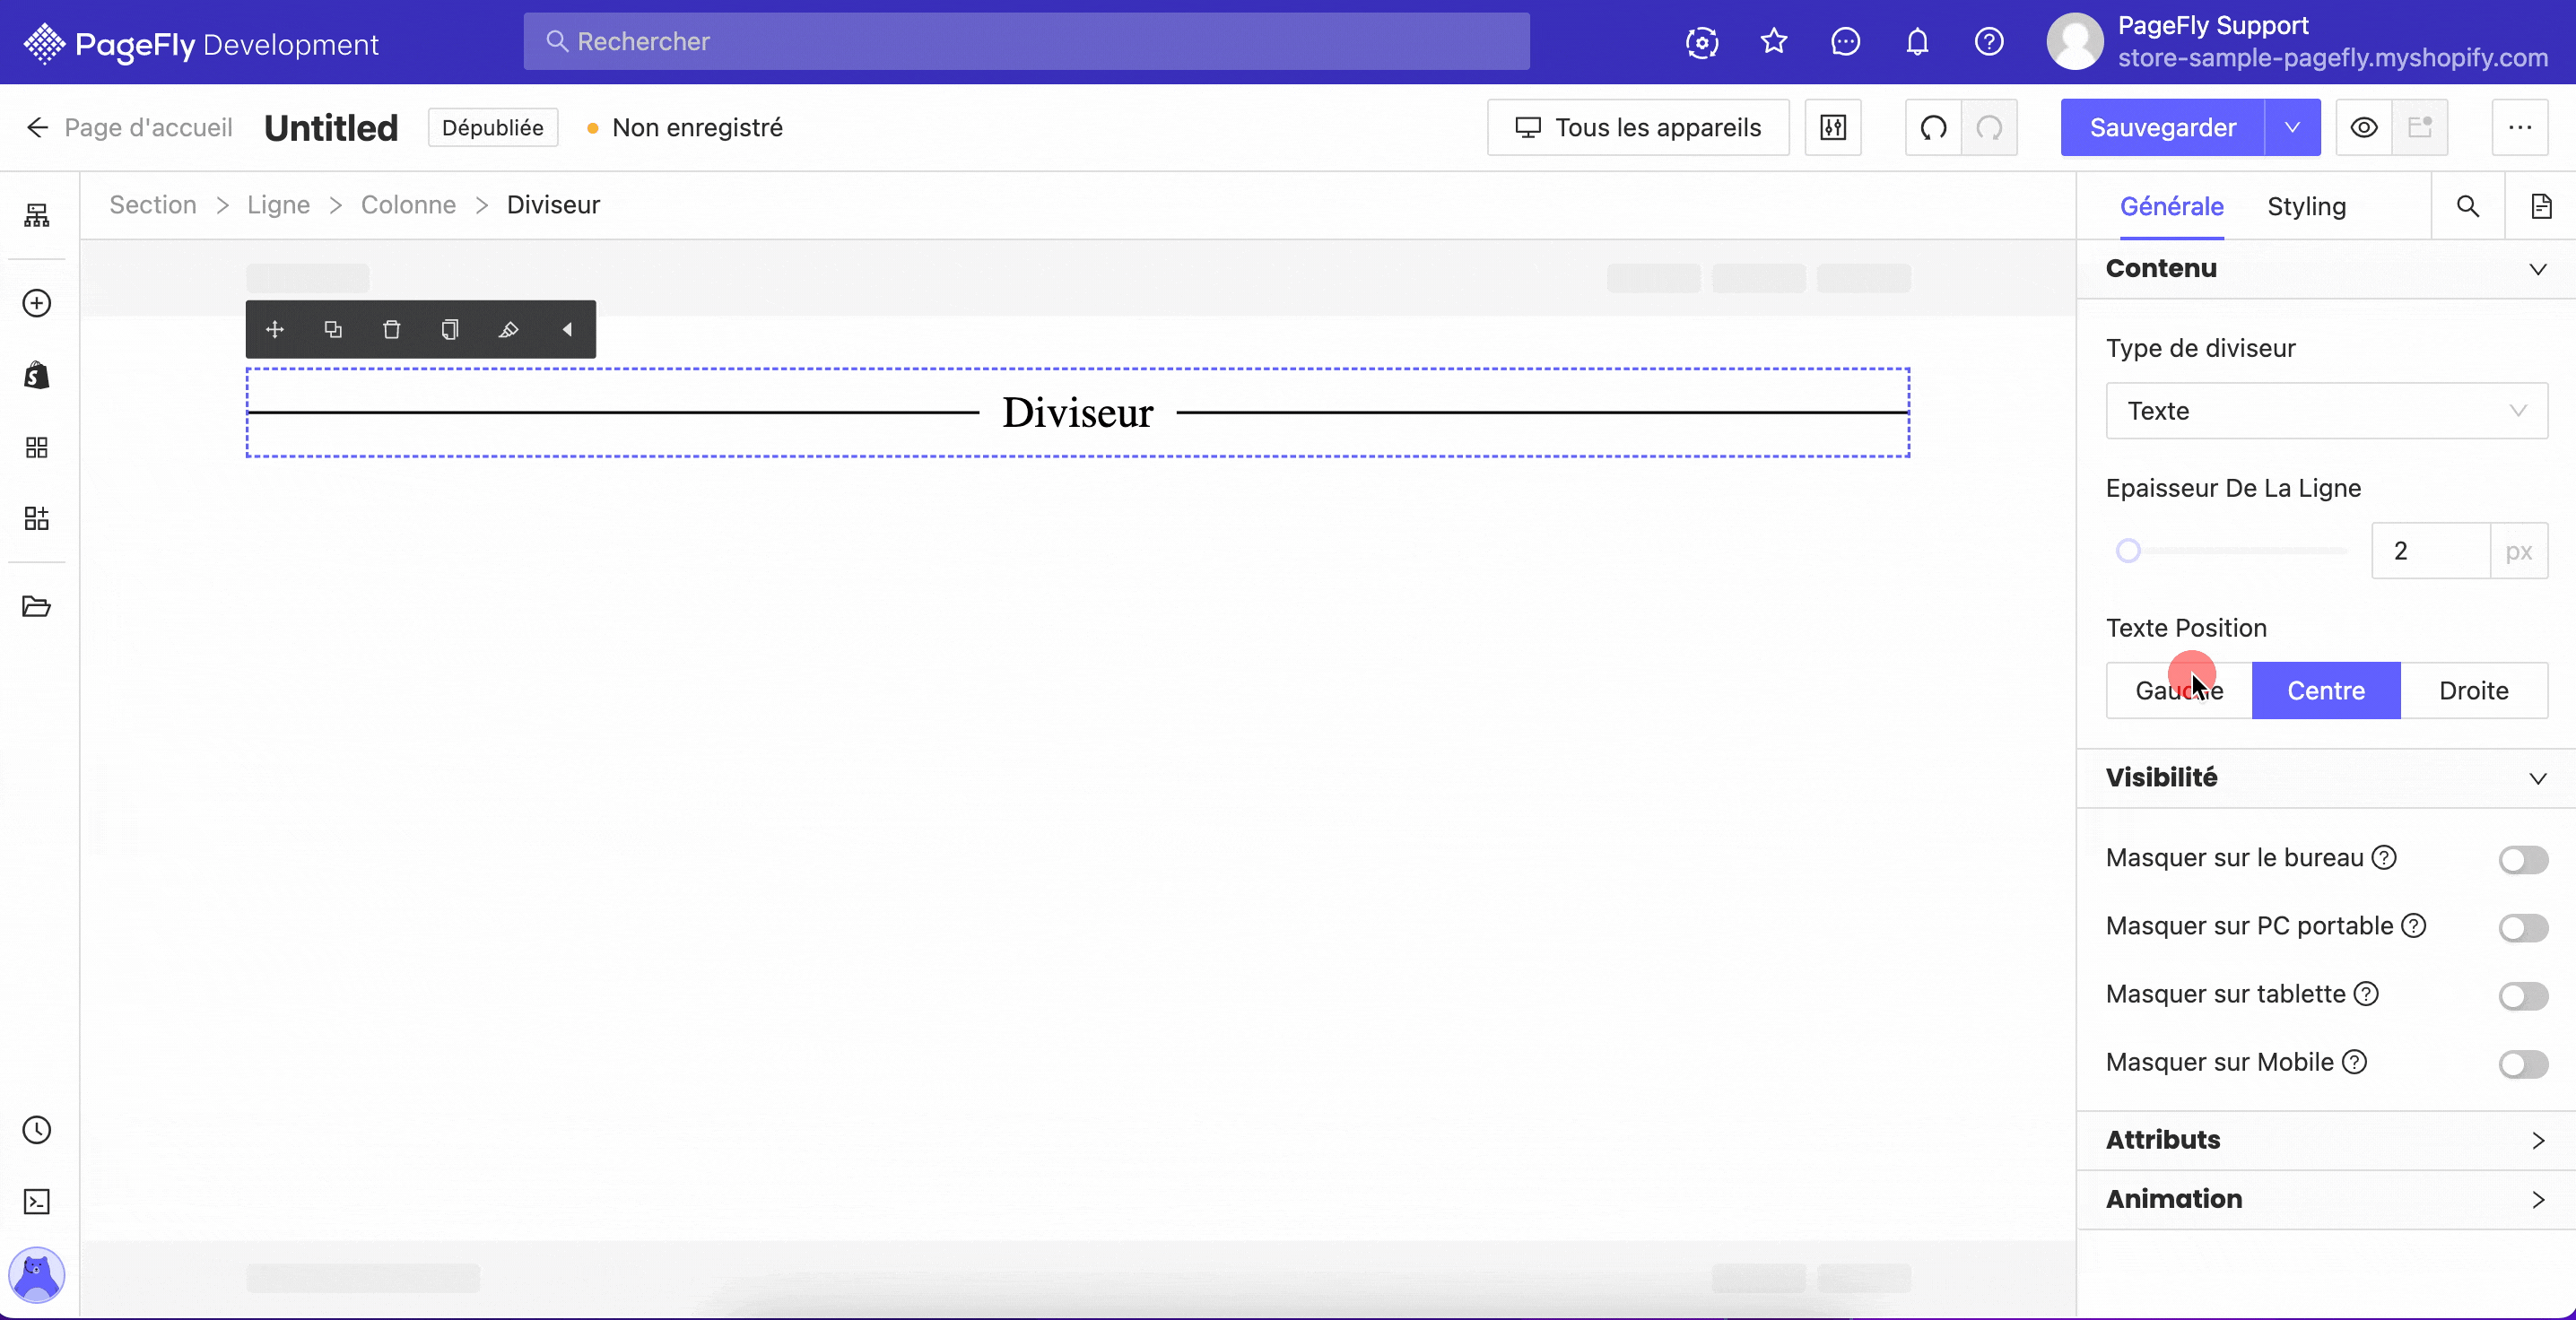The image size is (2576, 1320).
Task: Open the four-square sections grid icon
Action: (37, 447)
